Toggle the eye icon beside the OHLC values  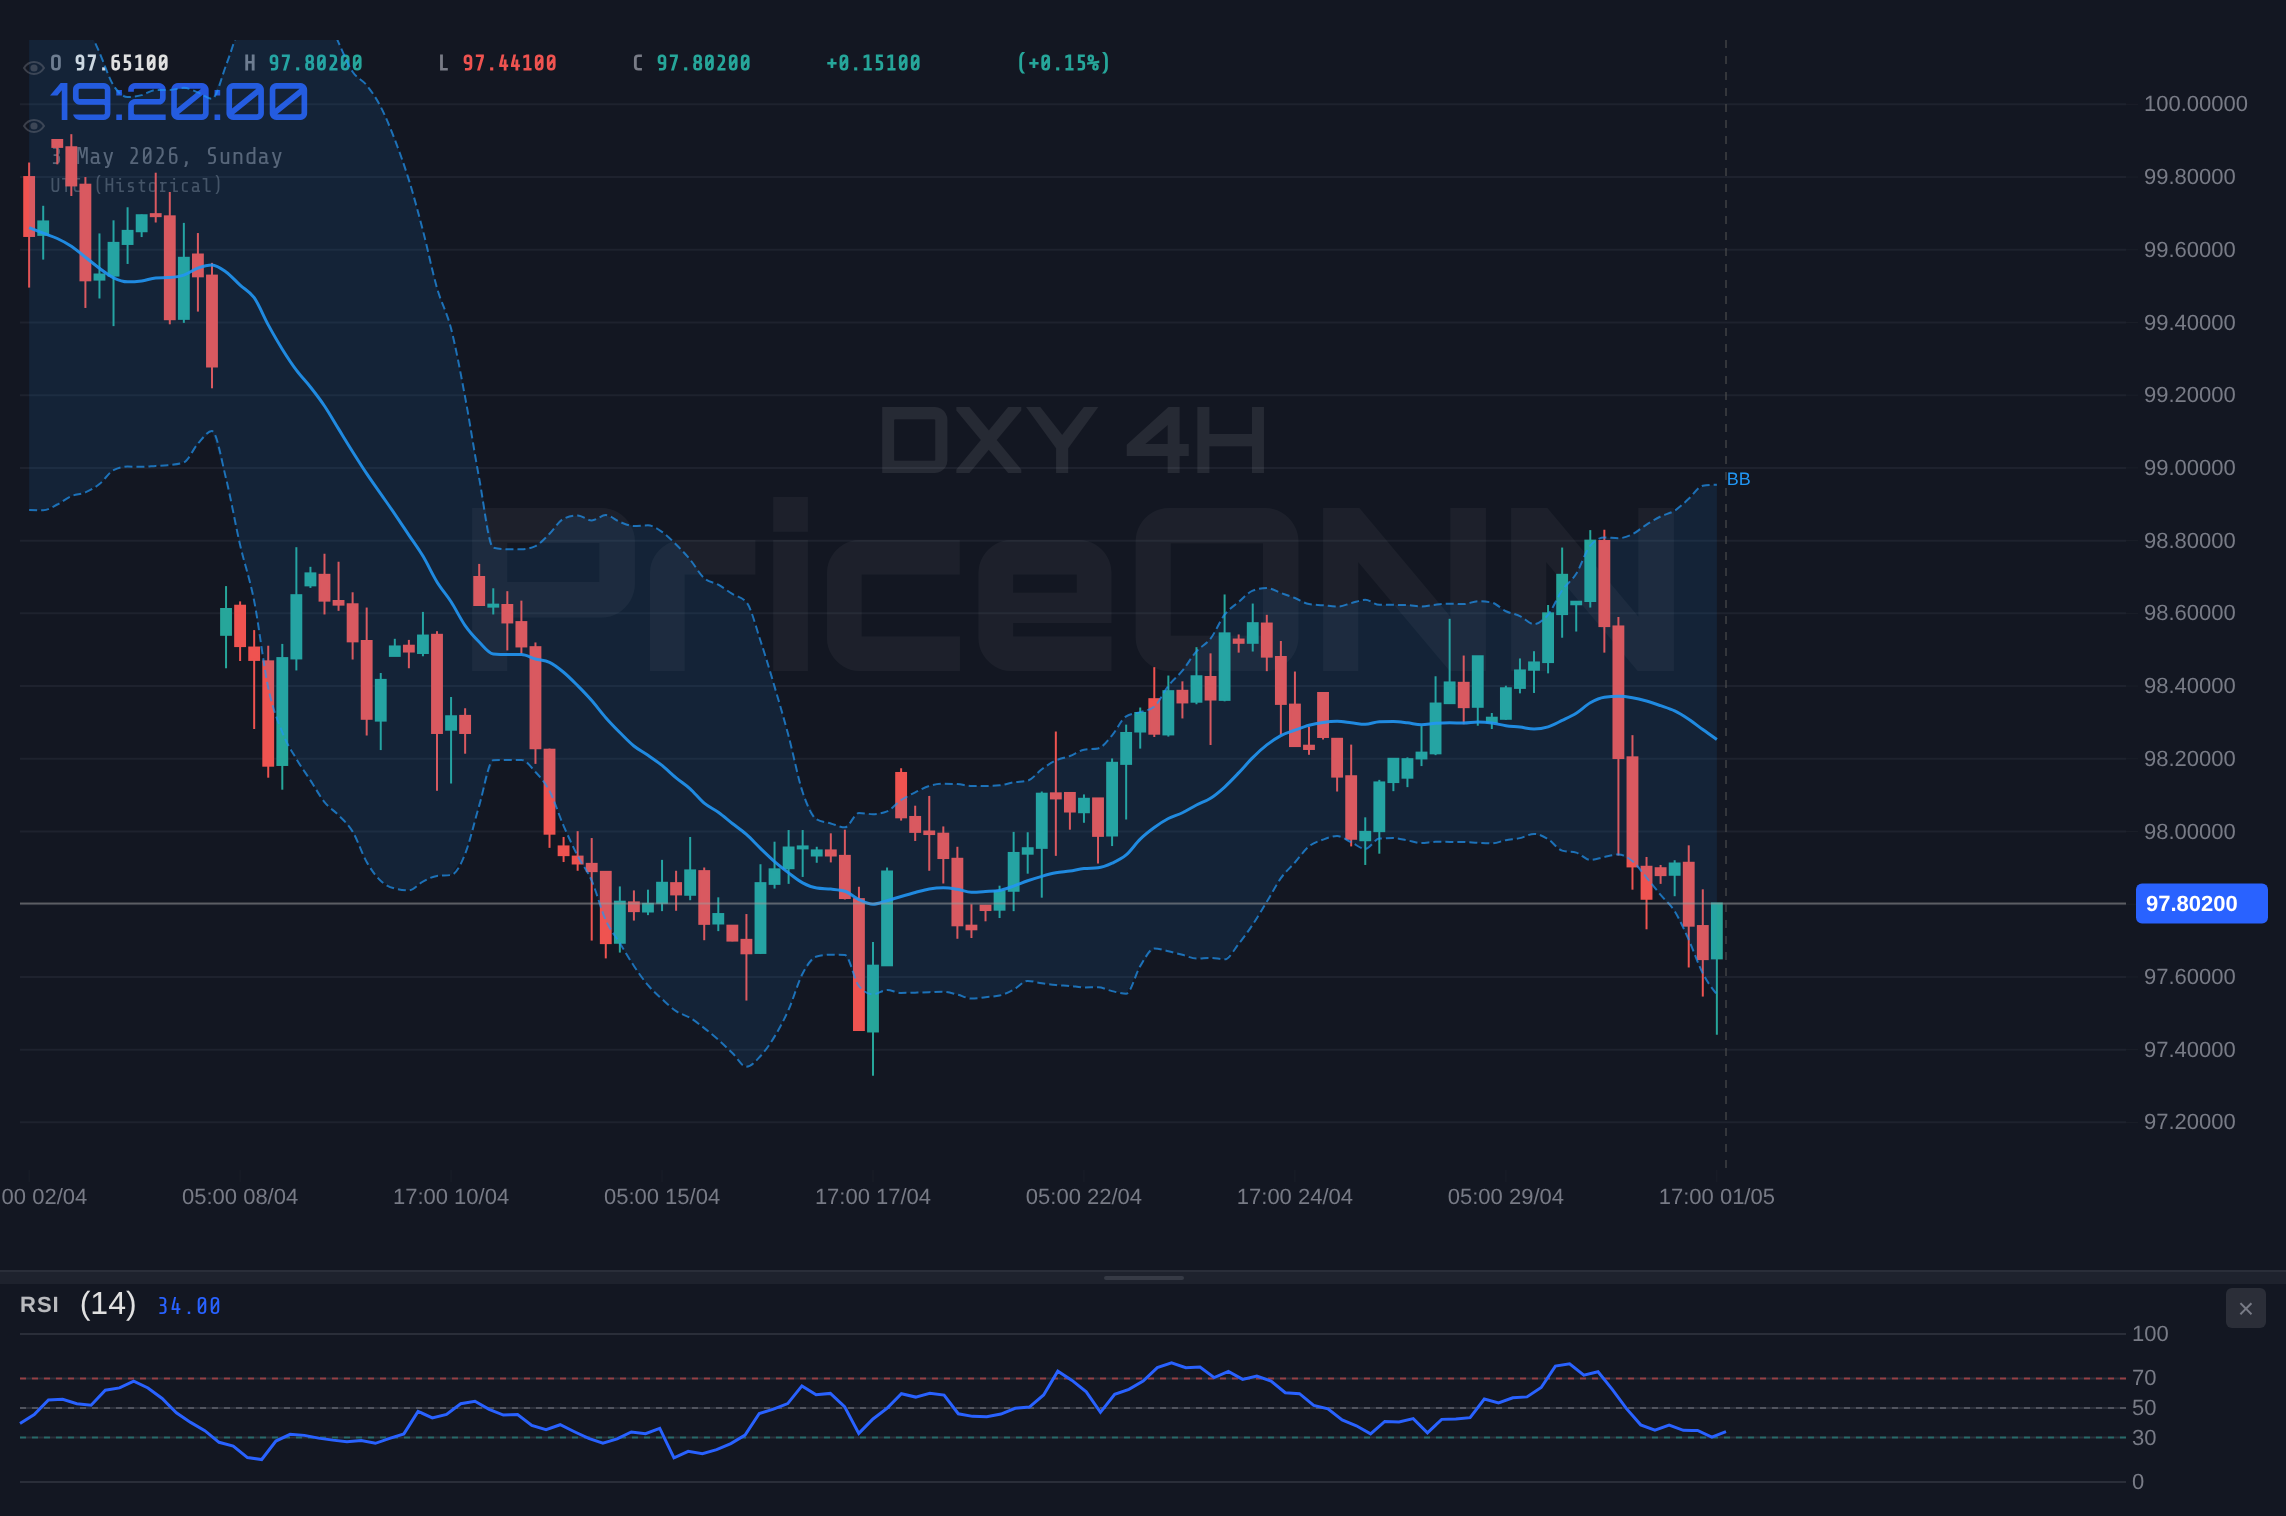tap(33, 68)
